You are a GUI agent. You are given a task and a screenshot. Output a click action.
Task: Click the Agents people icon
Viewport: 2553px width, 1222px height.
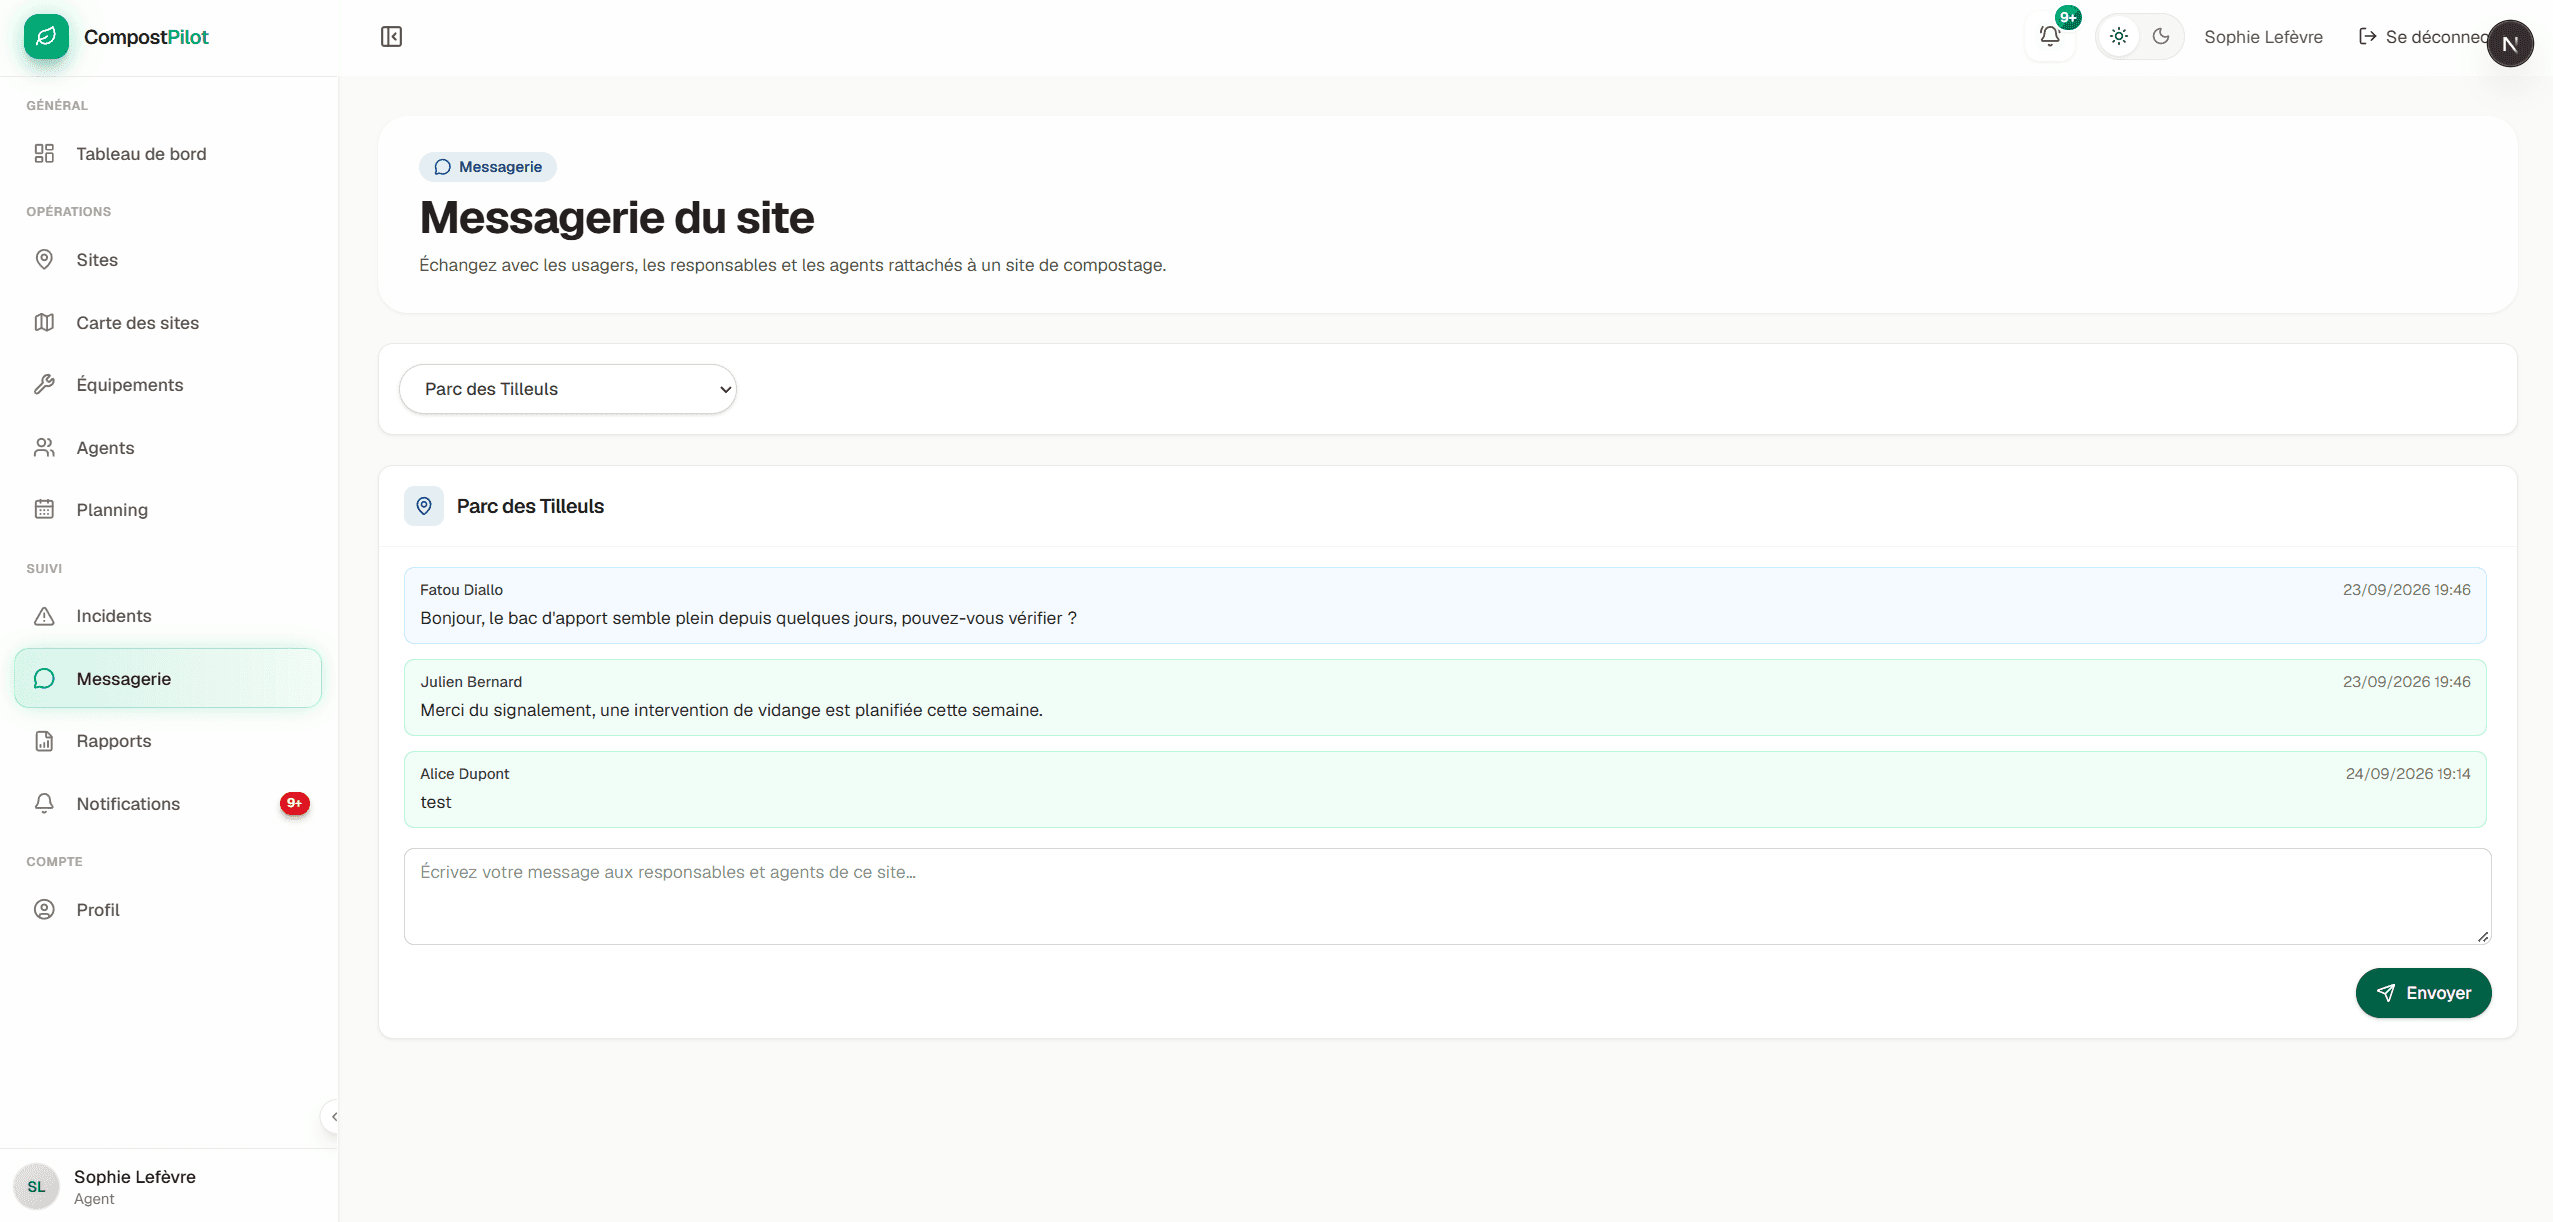click(x=44, y=448)
